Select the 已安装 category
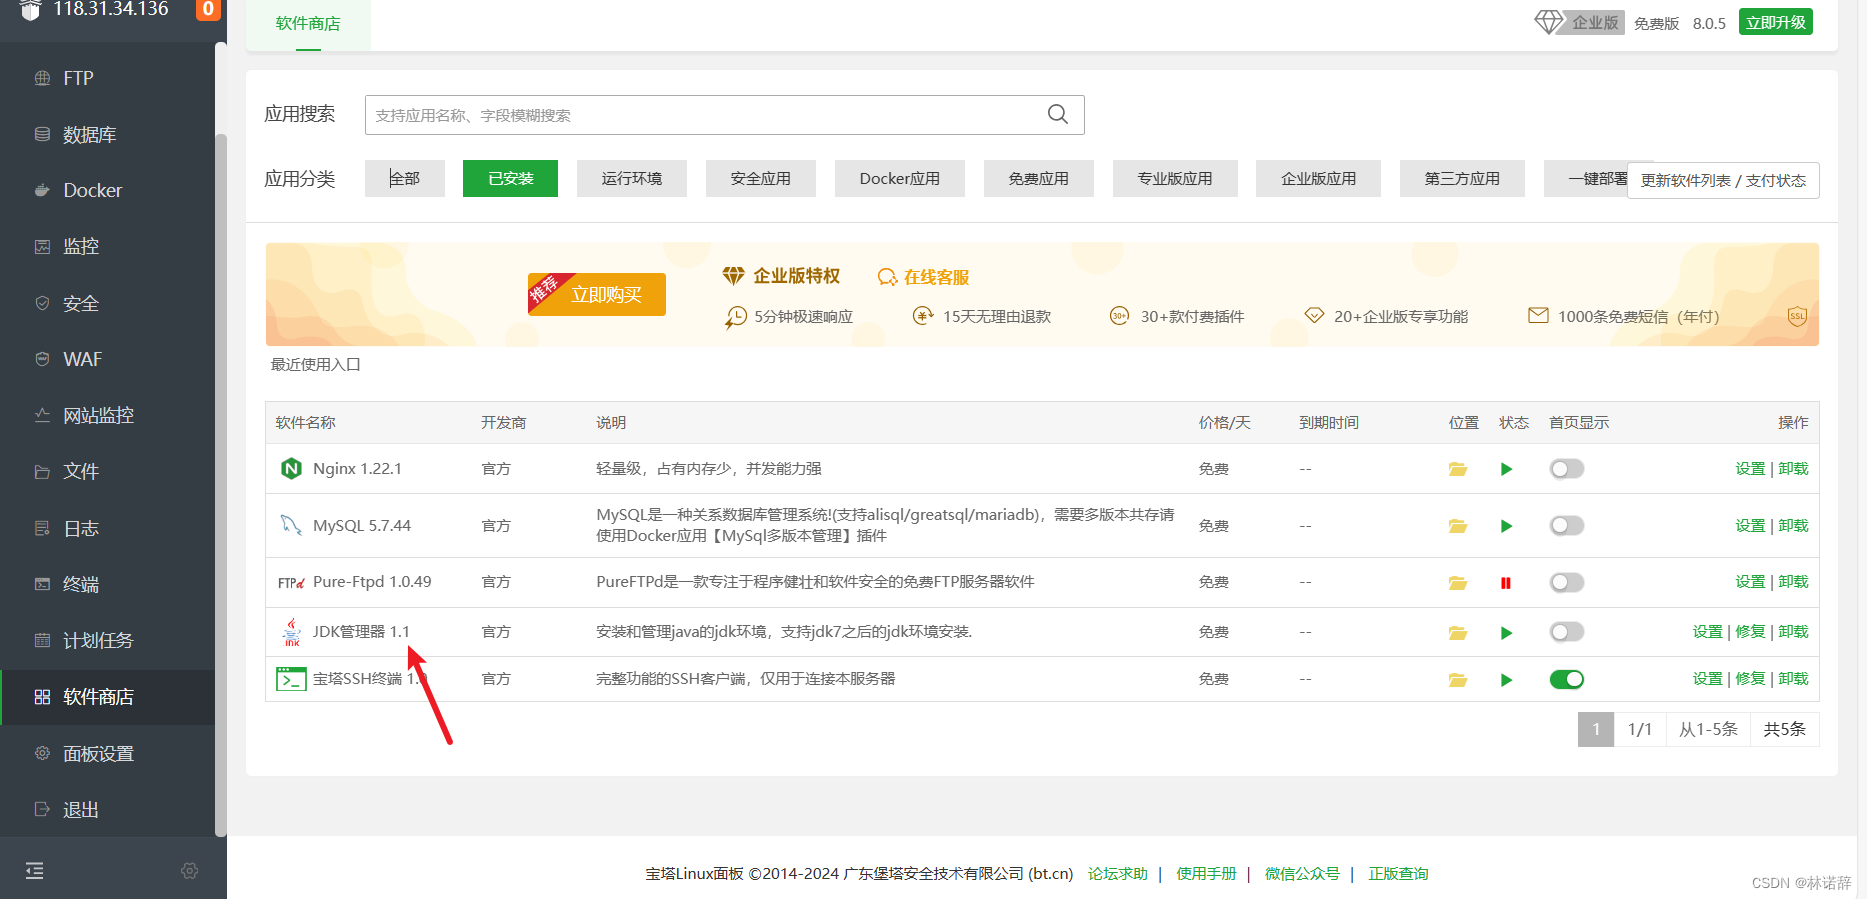This screenshot has height=899, width=1867. click(x=510, y=178)
